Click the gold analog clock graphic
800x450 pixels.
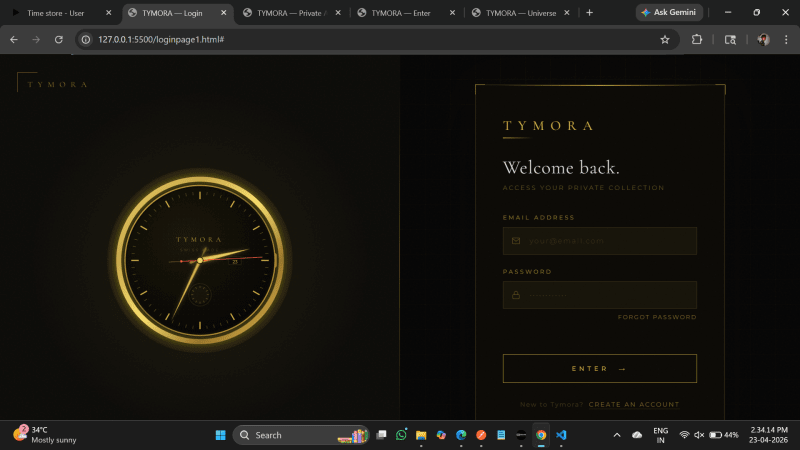click(x=200, y=259)
